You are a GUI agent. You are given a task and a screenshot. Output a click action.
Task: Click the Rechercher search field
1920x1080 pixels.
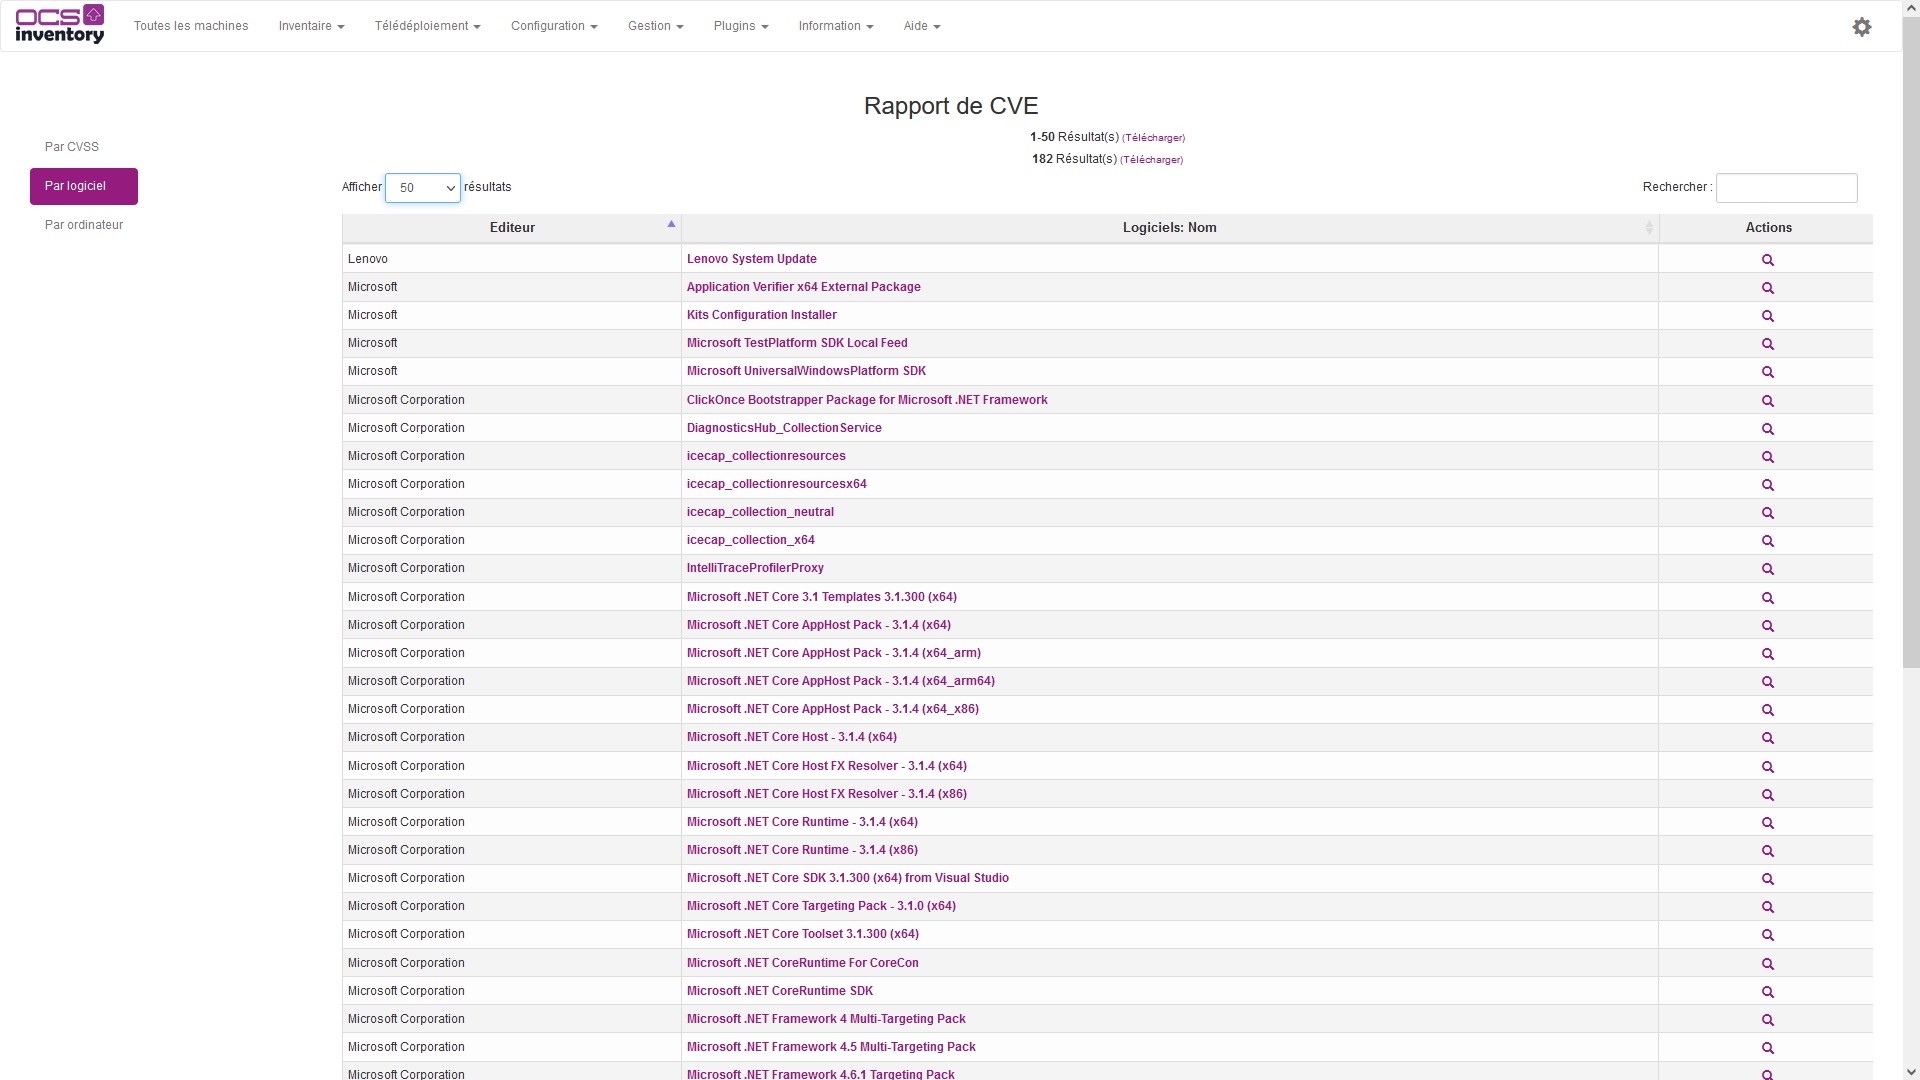tap(1786, 188)
